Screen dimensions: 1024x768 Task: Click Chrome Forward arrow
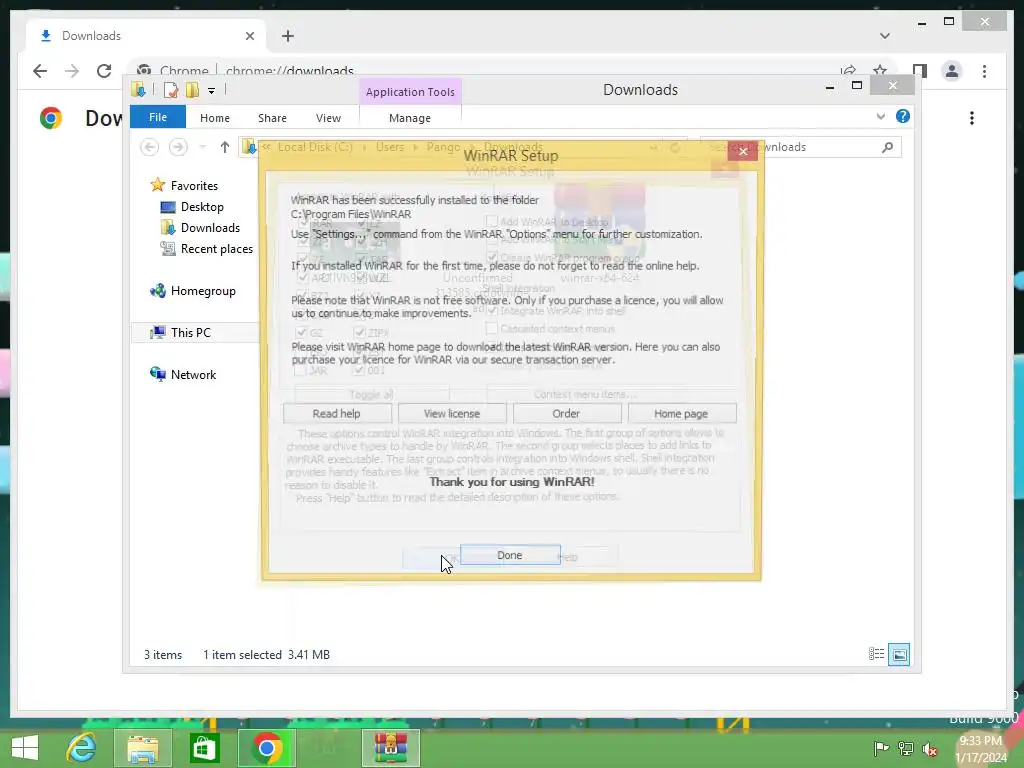click(72, 71)
